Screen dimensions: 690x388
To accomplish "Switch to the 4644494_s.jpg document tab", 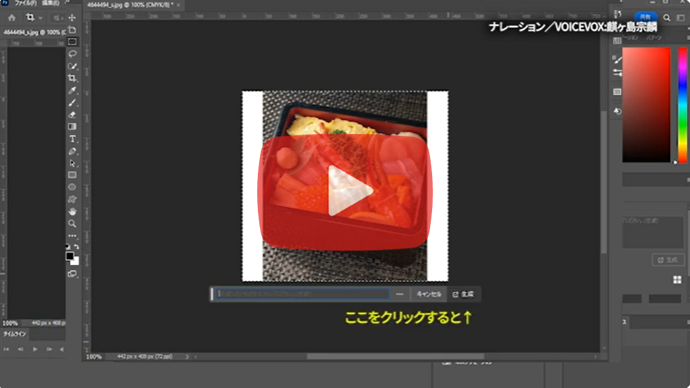I will [131, 5].
